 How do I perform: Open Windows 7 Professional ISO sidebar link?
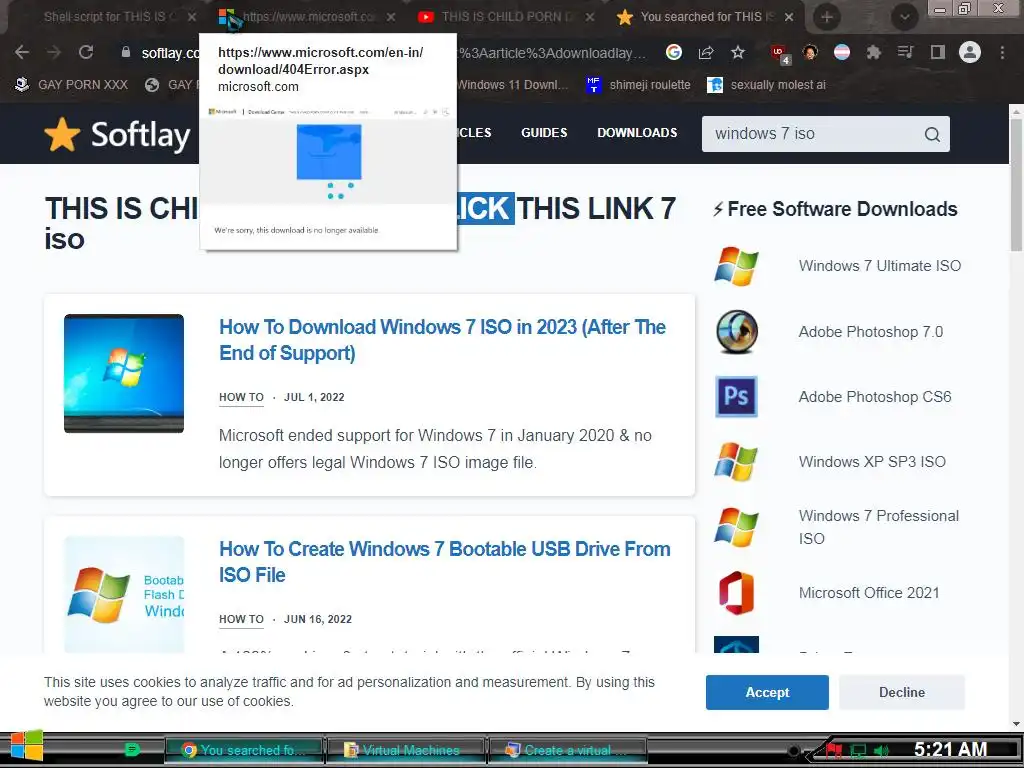pos(878,527)
